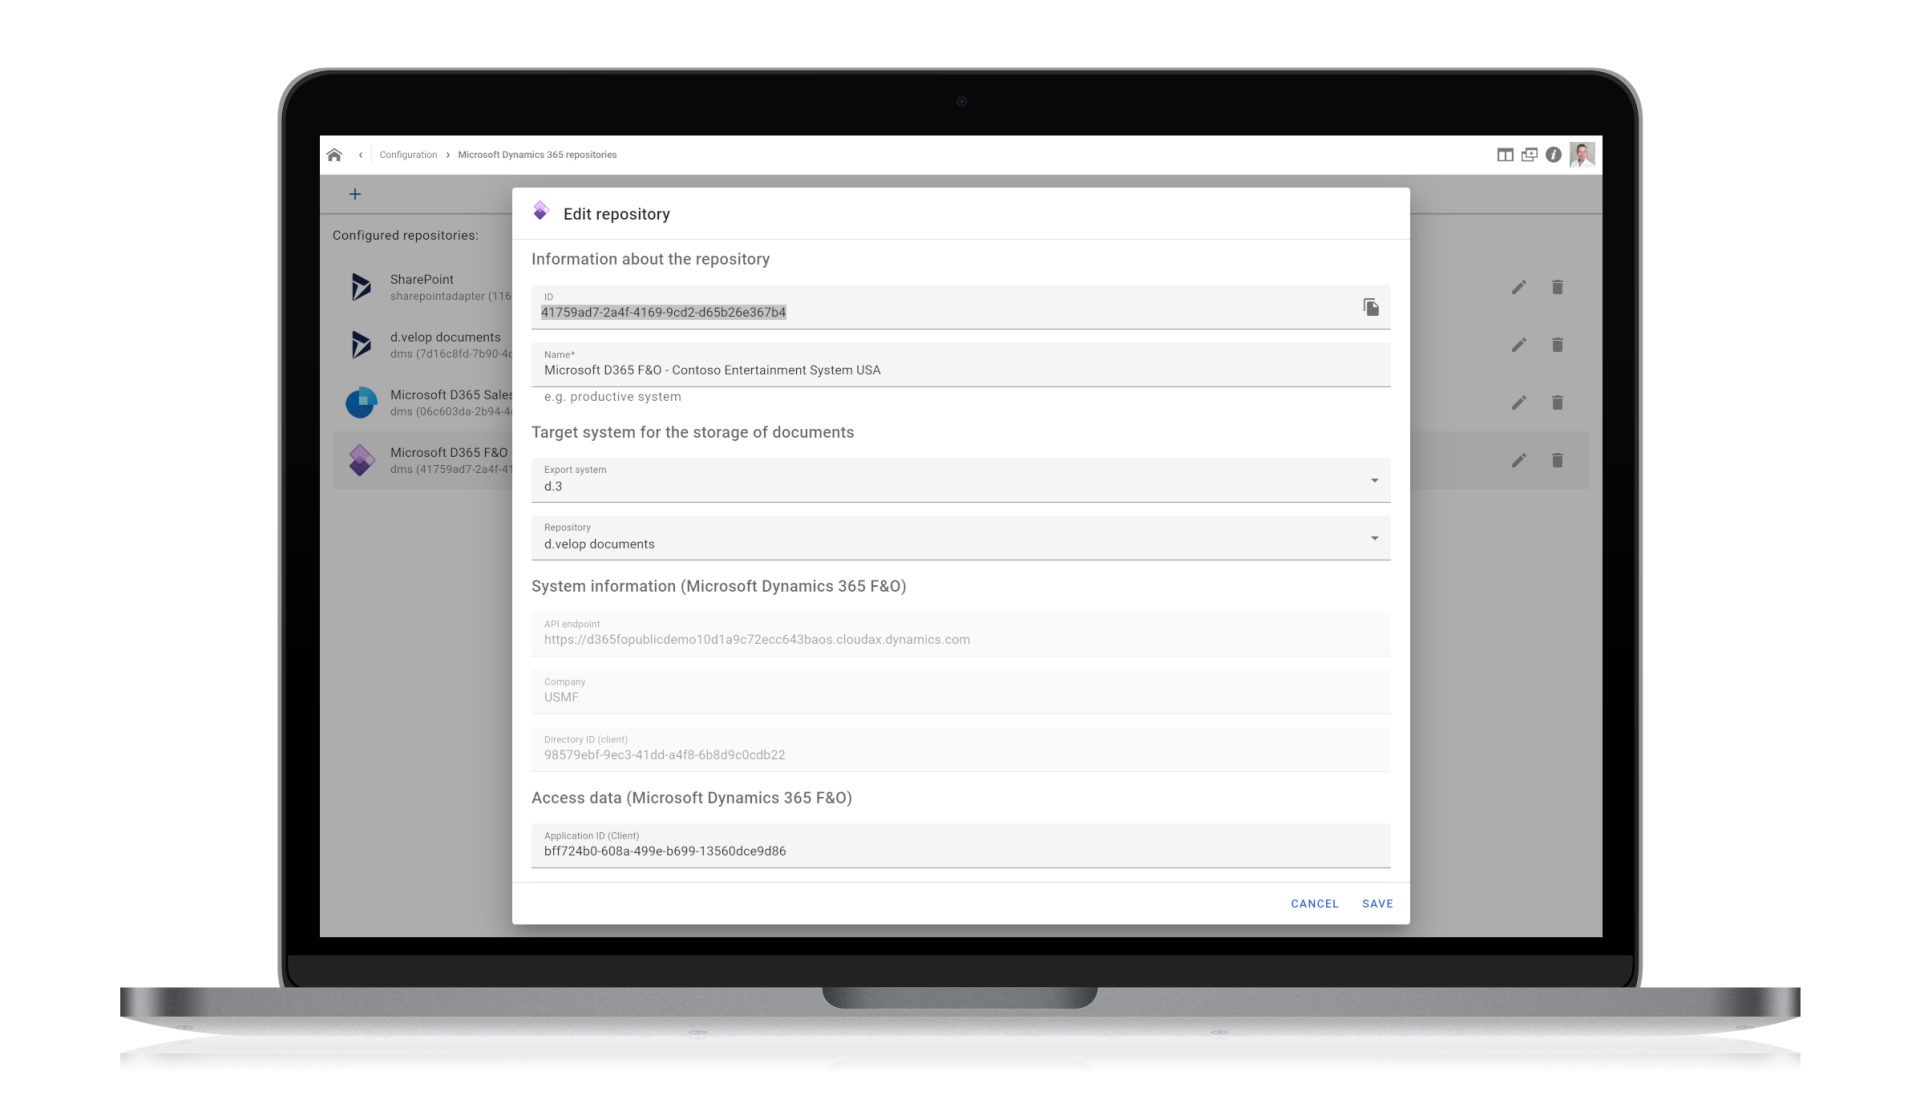The width and height of the screenshot is (1920, 1104).
Task: Delete the SharePoint repository using the trash icon
Action: point(1558,287)
